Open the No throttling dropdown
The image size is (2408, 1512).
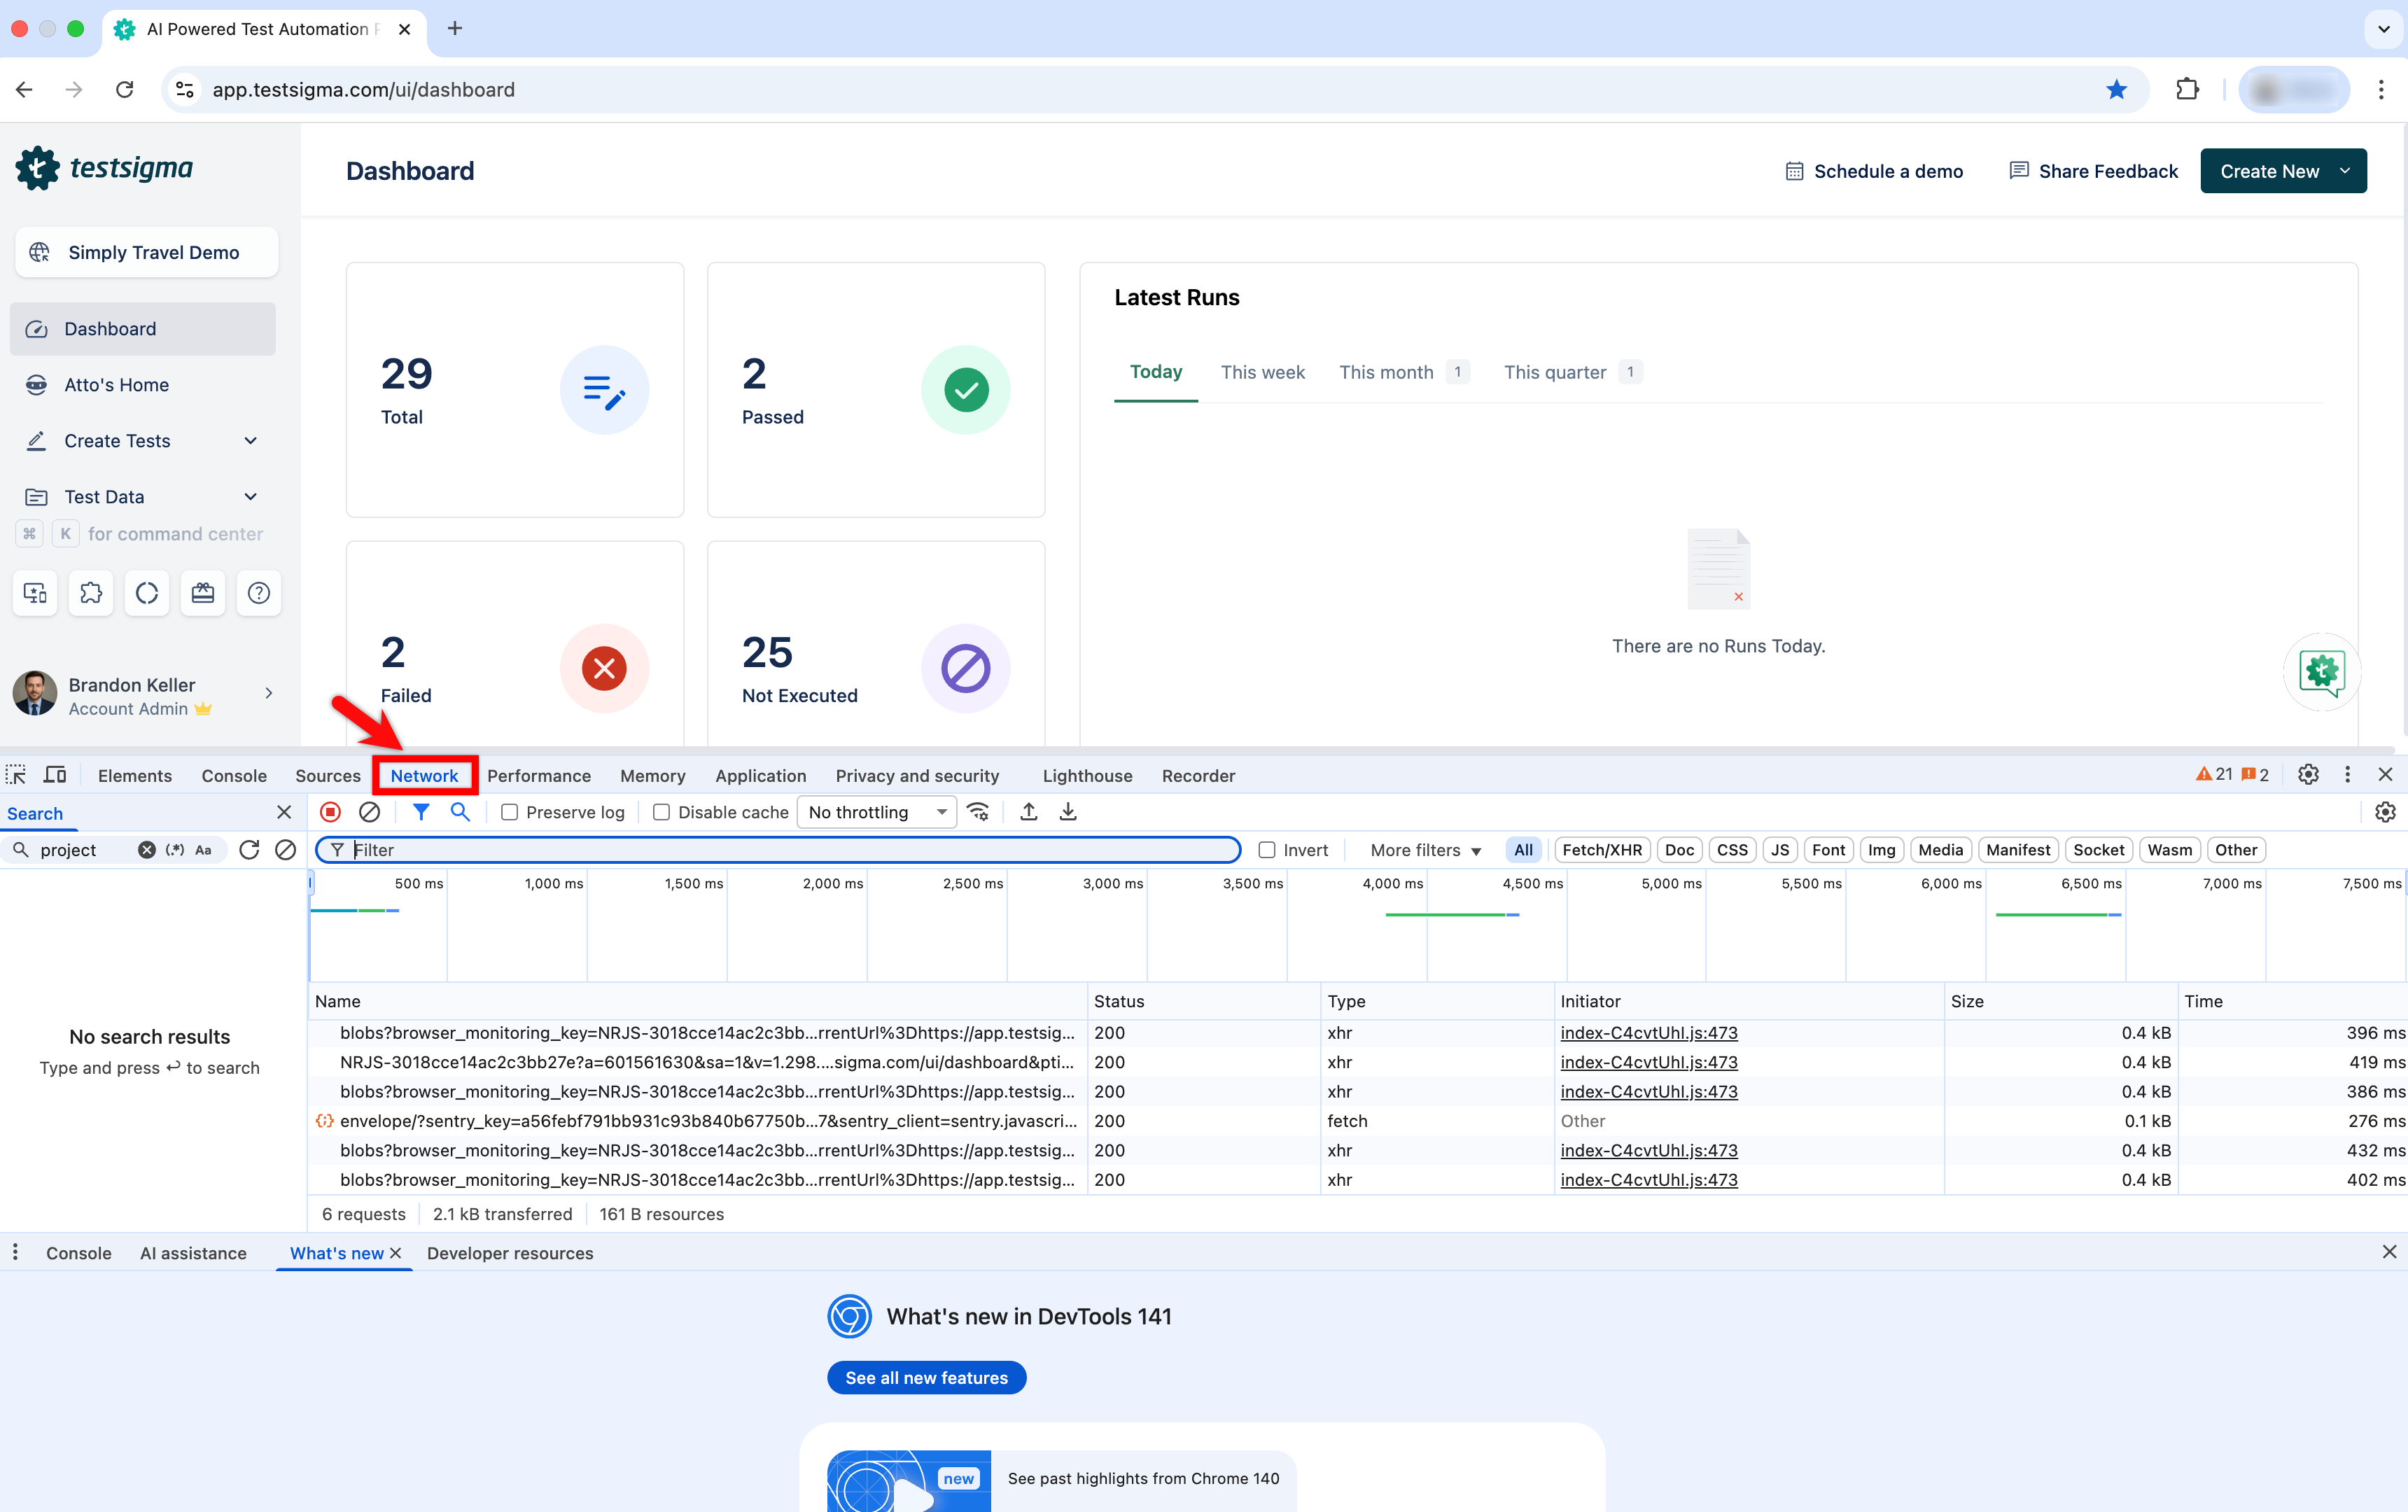click(x=876, y=812)
